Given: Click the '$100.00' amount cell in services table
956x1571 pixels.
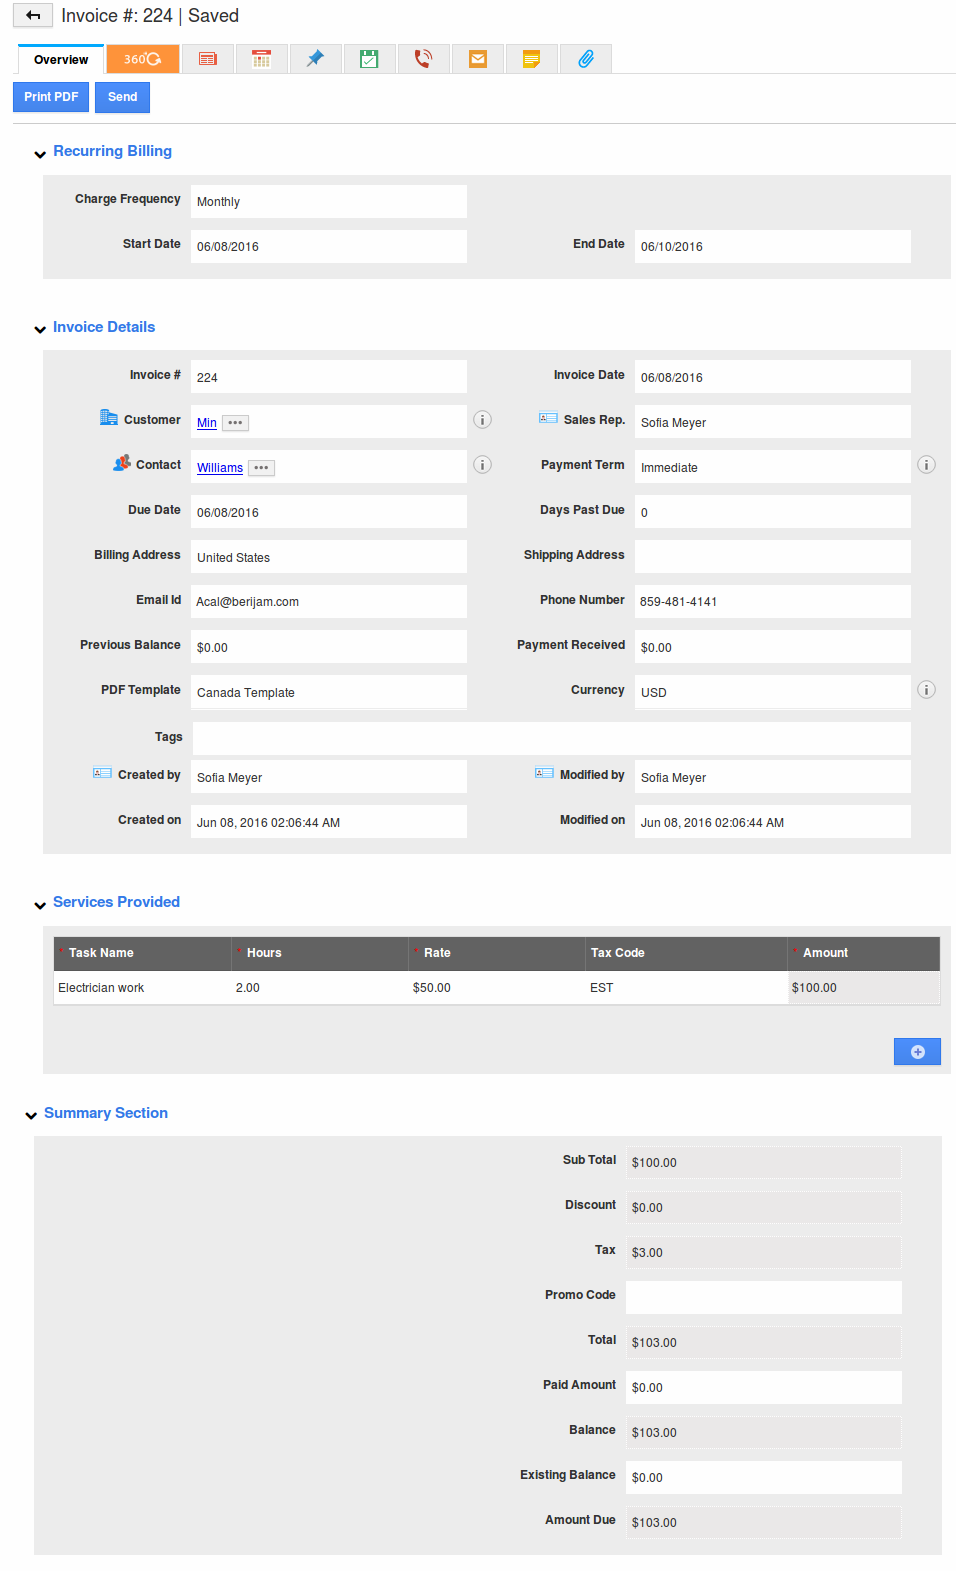Looking at the screenshot, I should (x=864, y=988).
